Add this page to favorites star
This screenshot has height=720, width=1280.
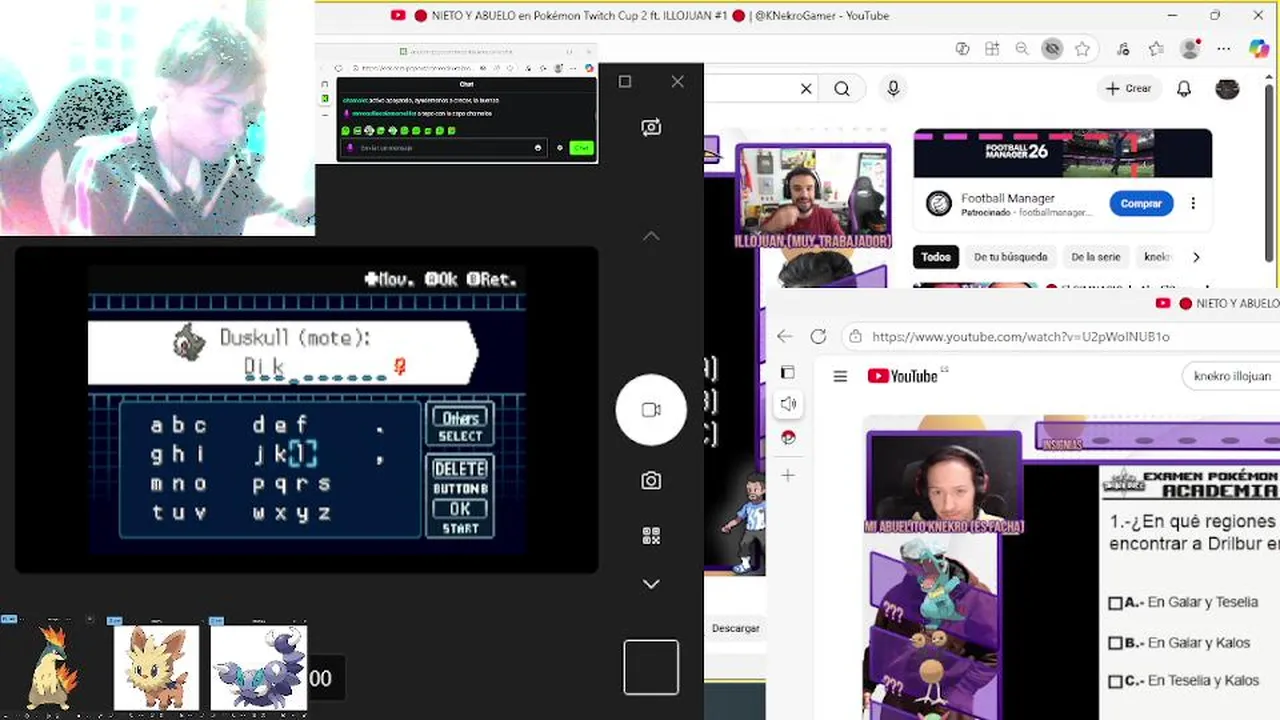[1082, 48]
